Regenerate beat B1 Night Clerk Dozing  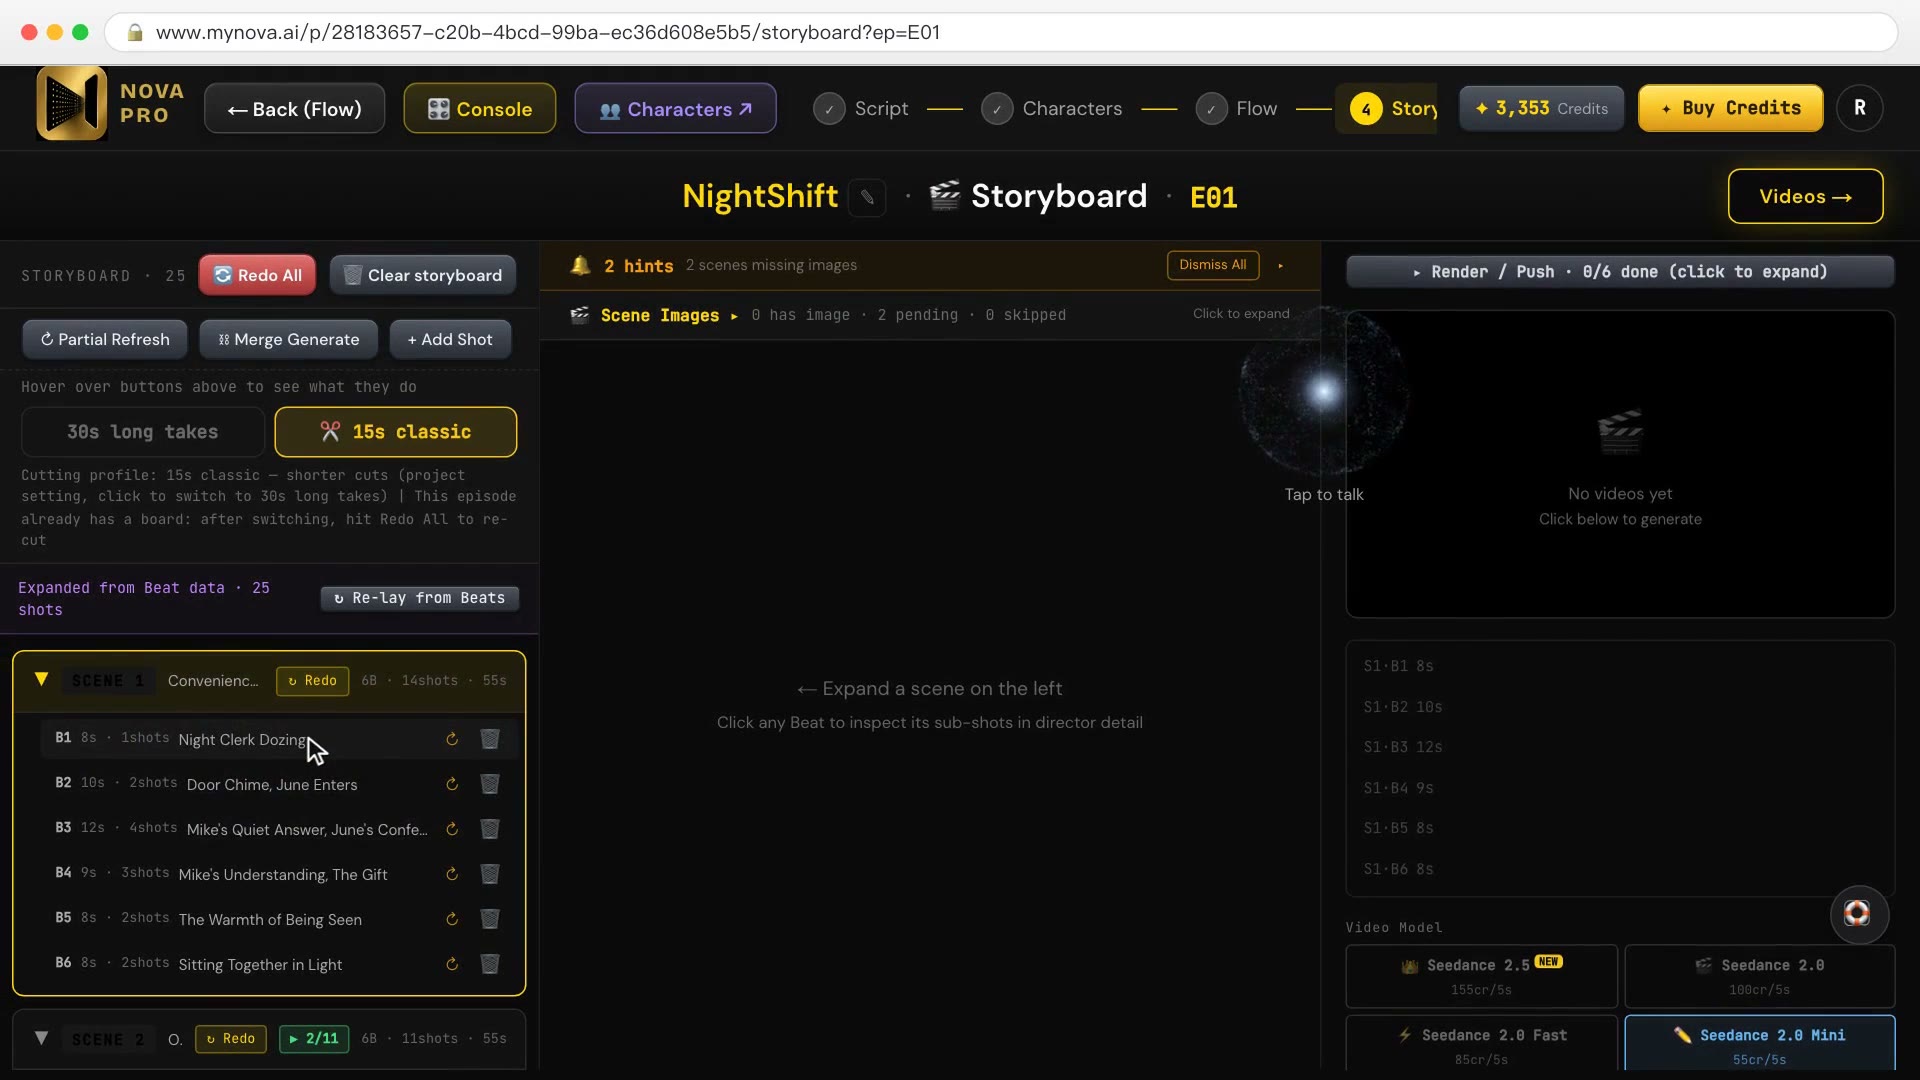coord(452,739)
